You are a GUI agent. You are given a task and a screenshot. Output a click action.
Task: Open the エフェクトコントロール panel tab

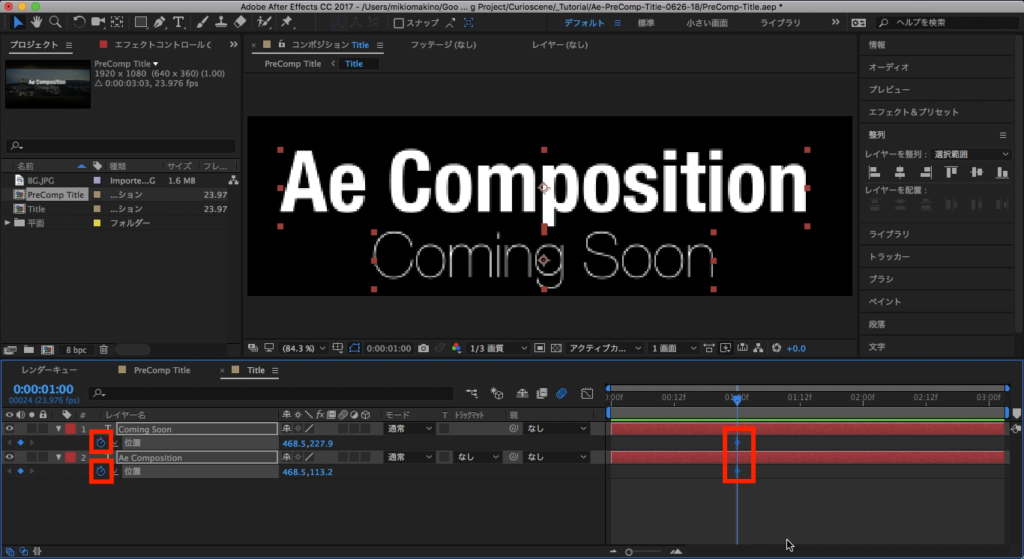[x=162, y=44]
